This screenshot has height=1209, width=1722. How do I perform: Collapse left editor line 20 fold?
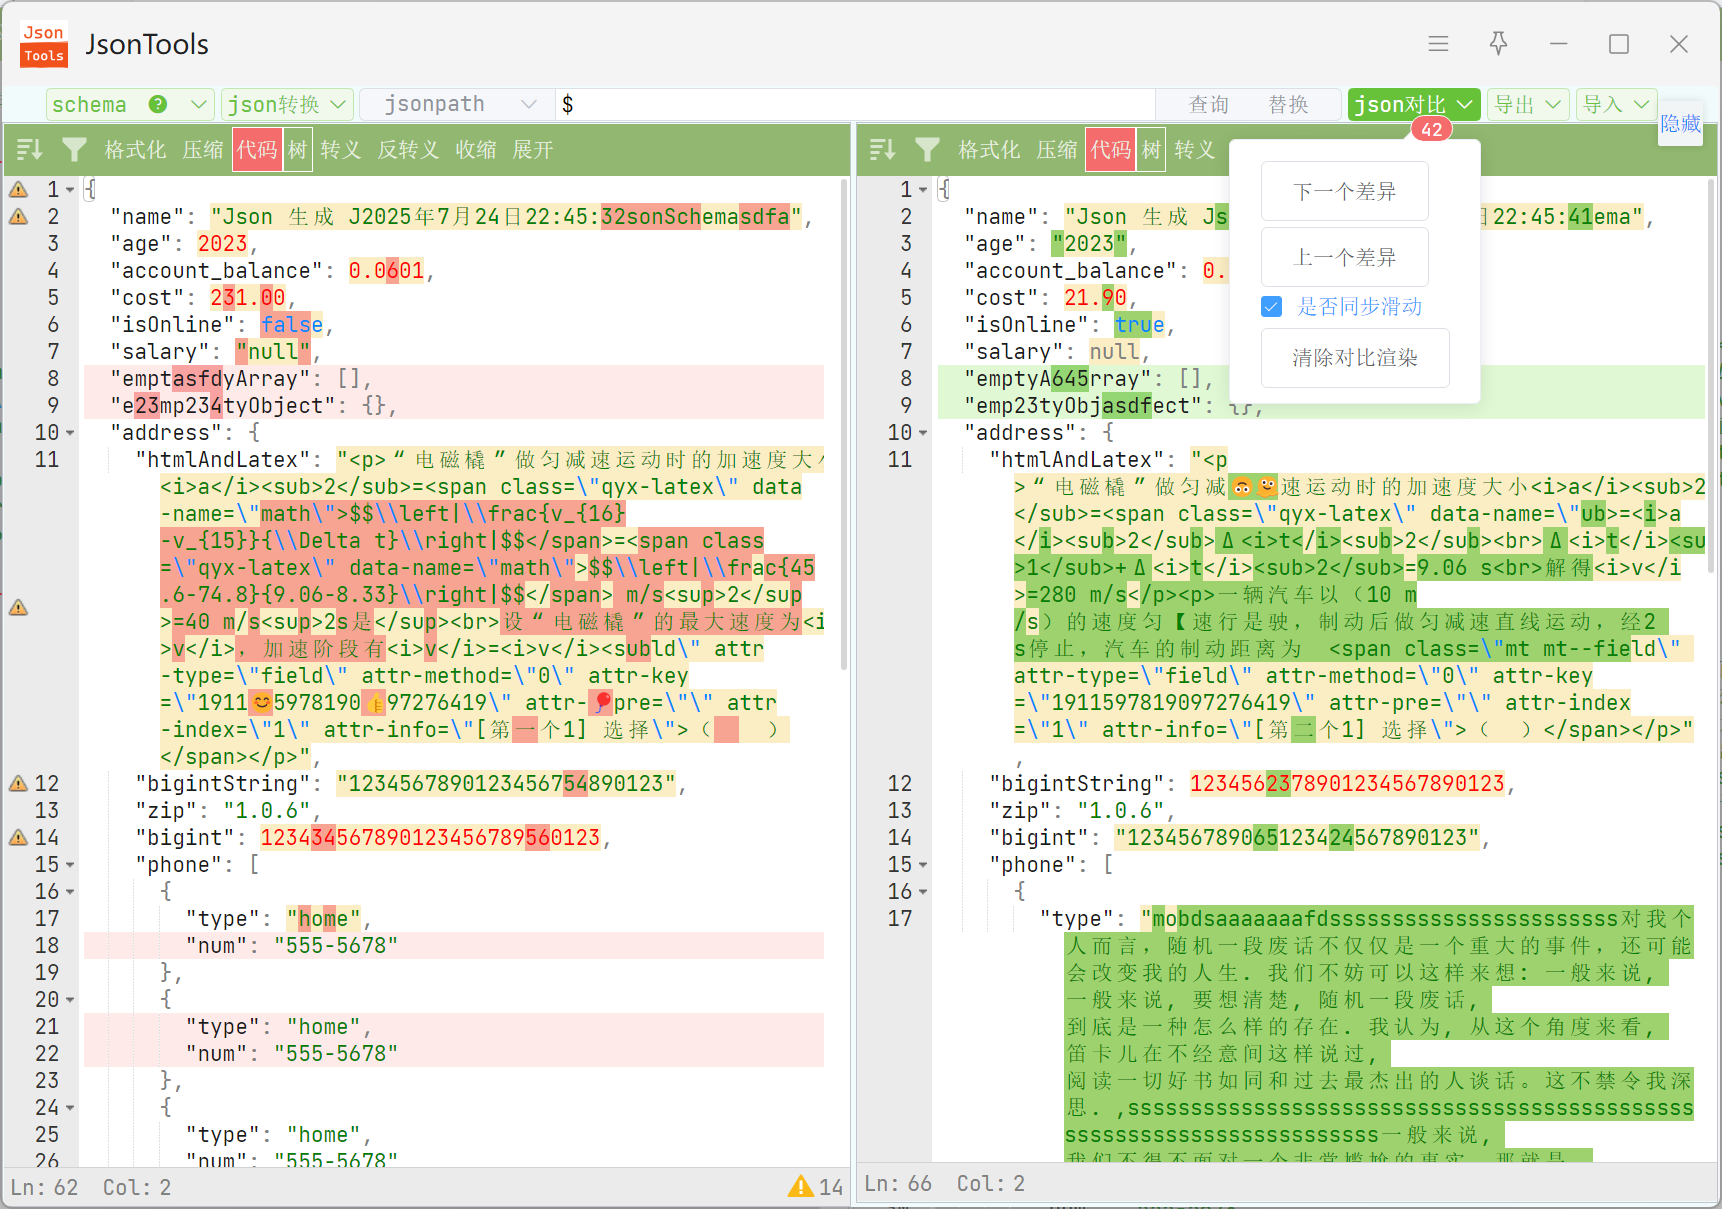(70, 1000)
